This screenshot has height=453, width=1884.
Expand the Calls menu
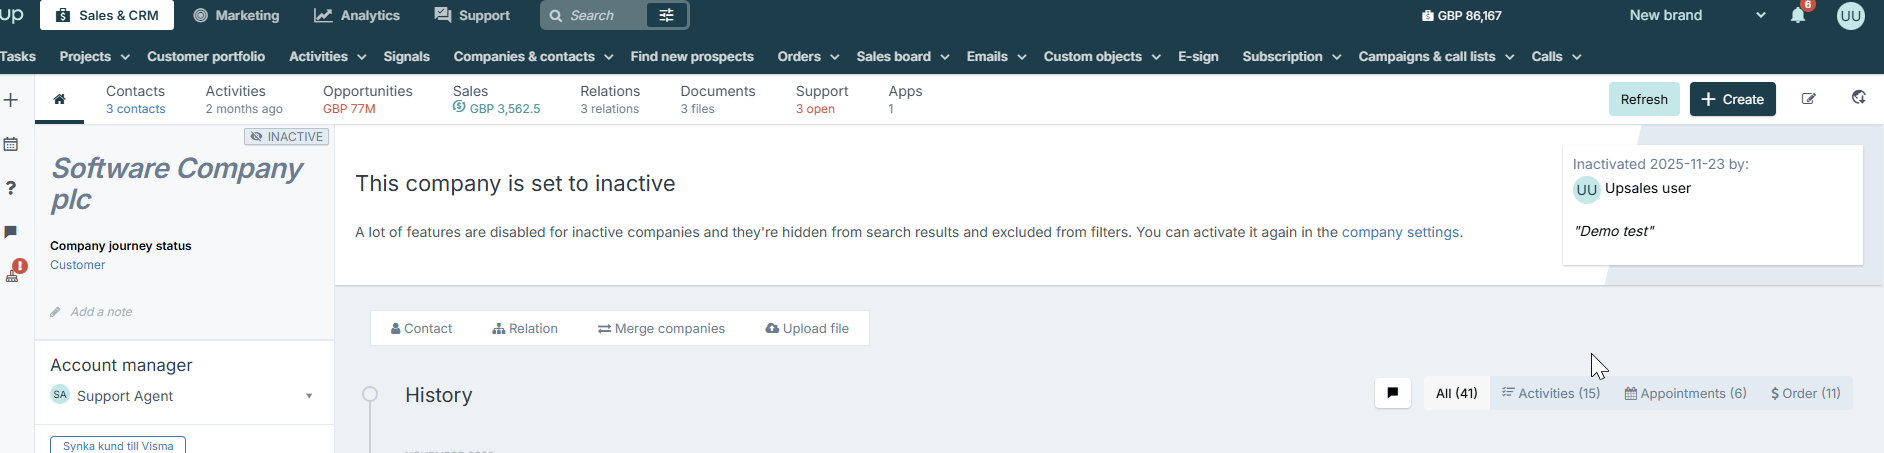(1556, 56)
